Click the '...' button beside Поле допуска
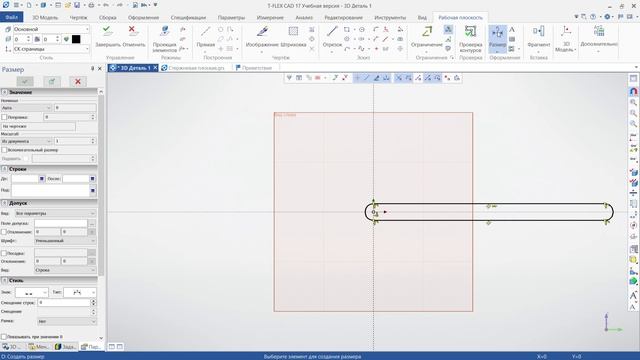 pos(92,223)
